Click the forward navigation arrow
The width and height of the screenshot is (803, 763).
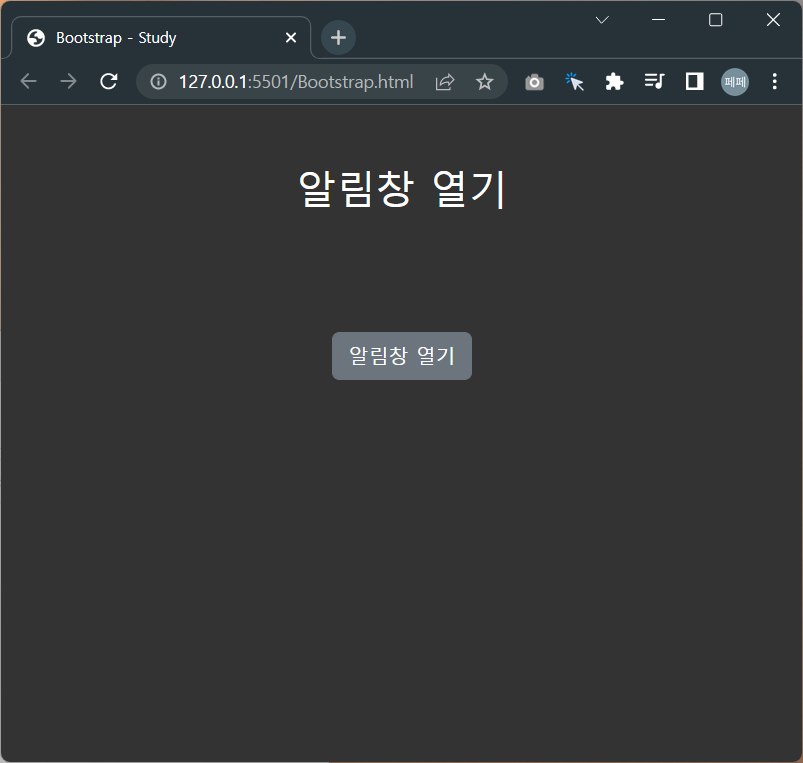coord(68,81)
